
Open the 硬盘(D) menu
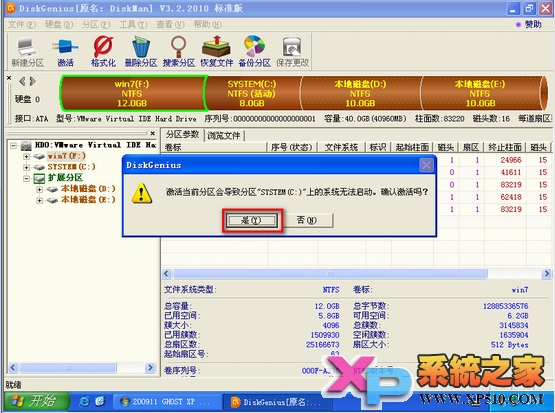(x=59, y=24)
